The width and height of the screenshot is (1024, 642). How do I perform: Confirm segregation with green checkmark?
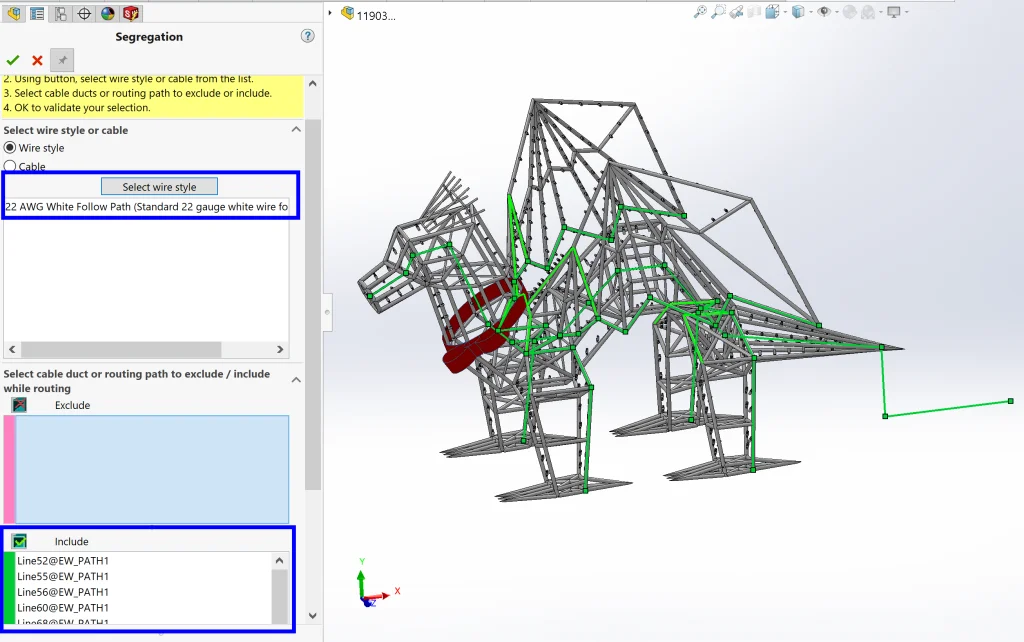point(13,61)
